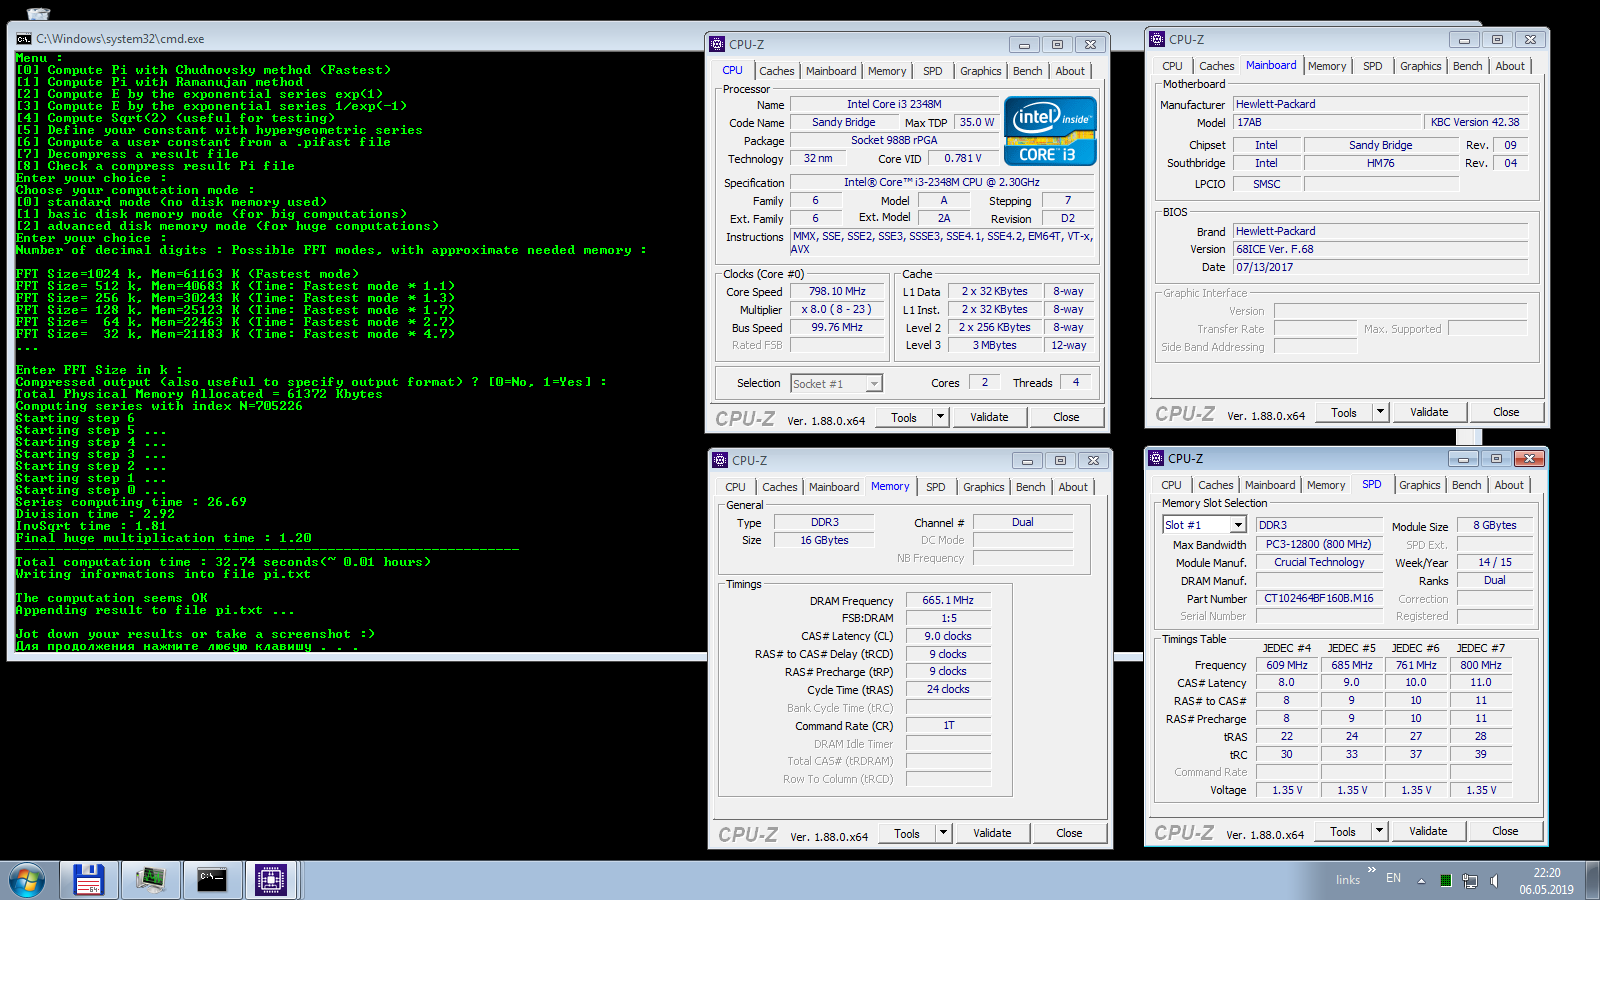Select Memory tab in Mainboard window
Viewport: 1600px width, 993px height.
coord(1326,66)
